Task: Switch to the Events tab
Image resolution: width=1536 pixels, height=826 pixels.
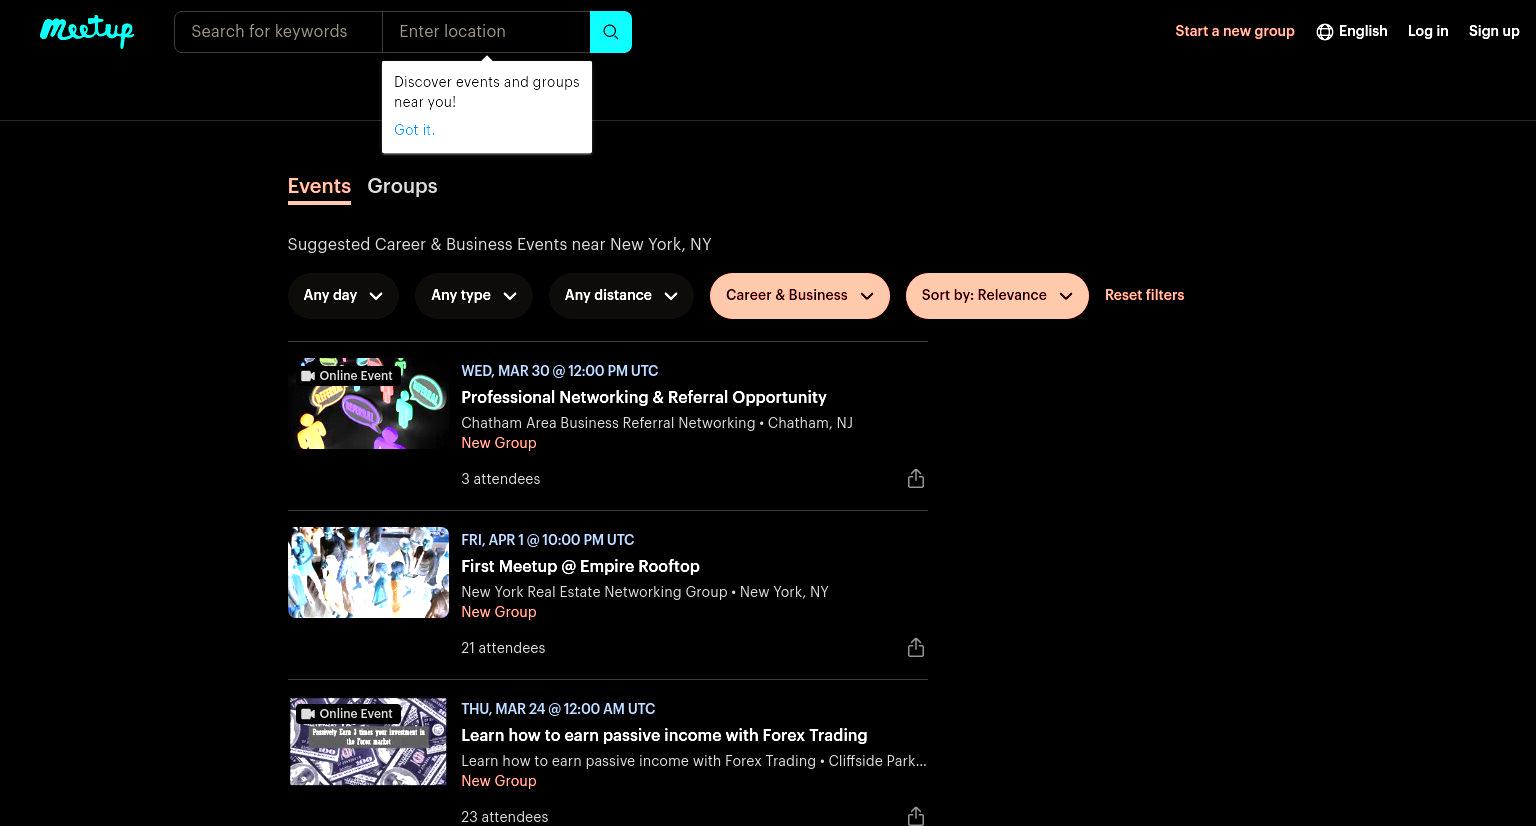Action: click(319, 187)
